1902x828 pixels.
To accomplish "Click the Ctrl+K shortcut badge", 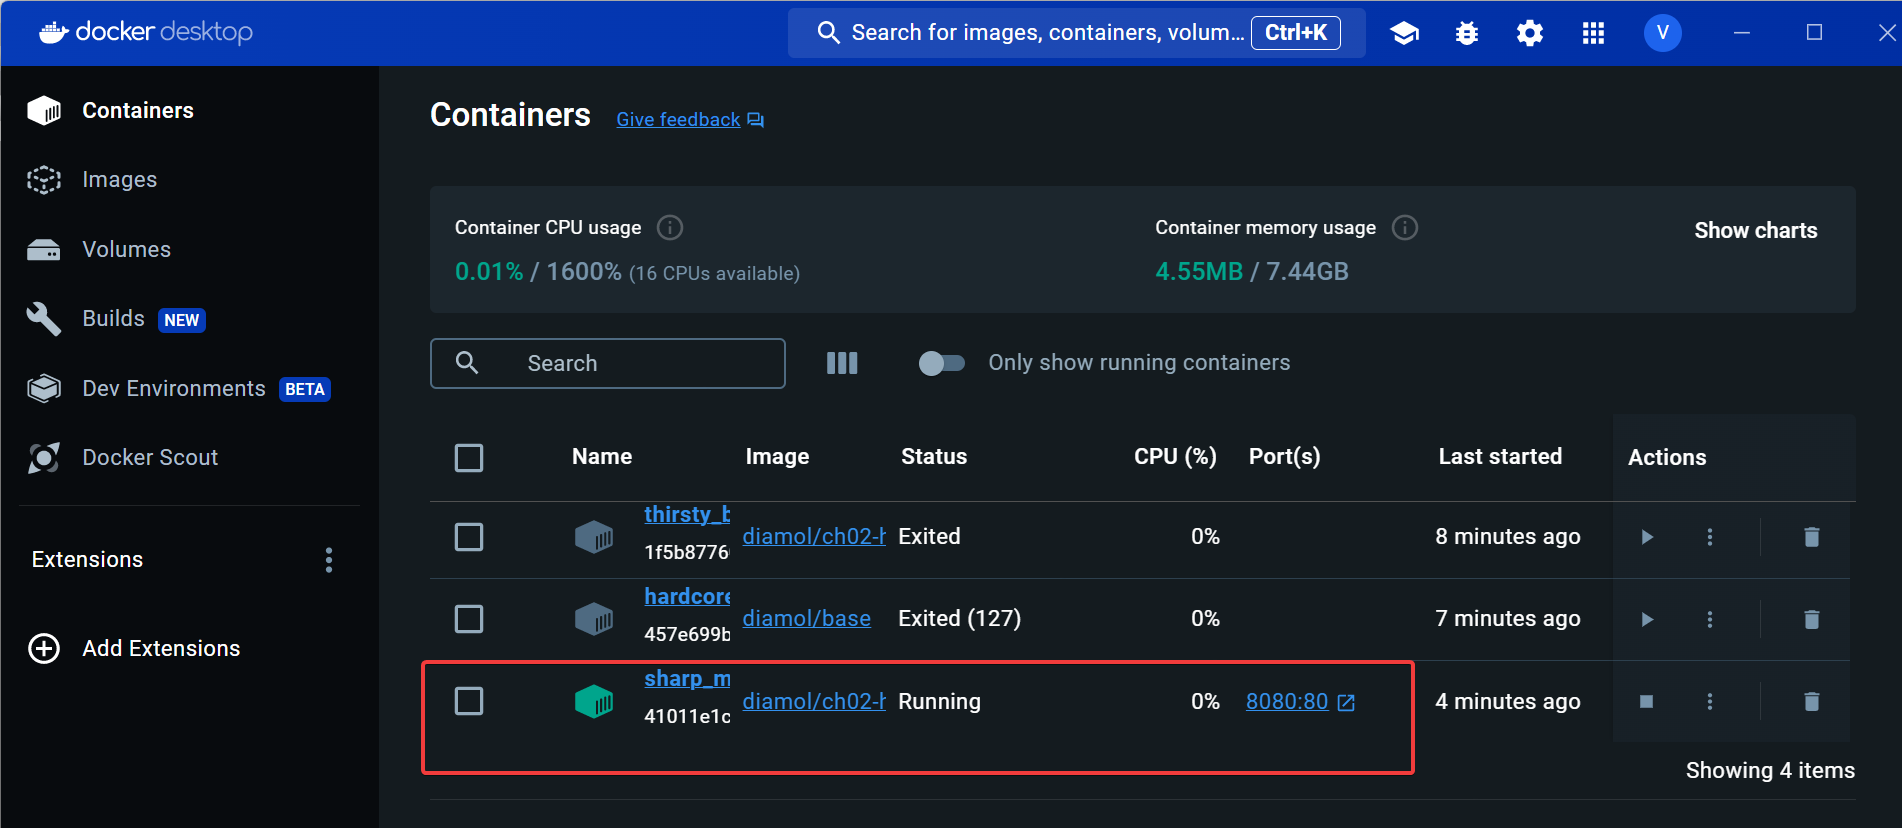I will click(x=1296, y=33).
